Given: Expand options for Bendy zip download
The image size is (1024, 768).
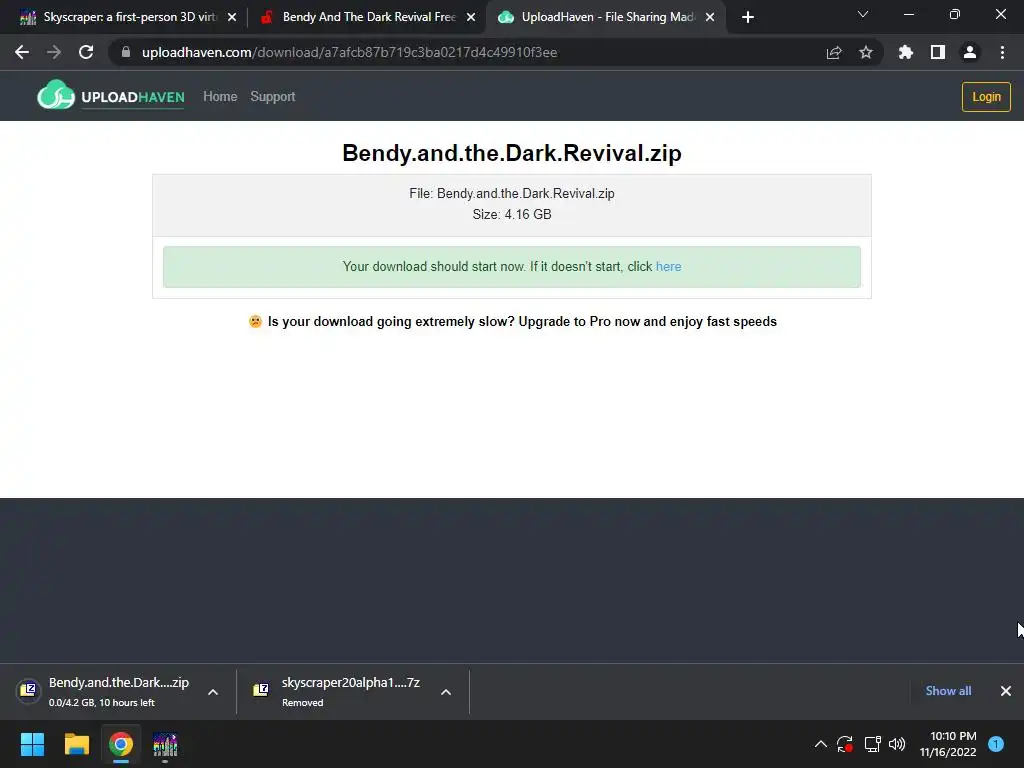Looking at the screenshot, I should pyautogui.click(x=213, y=692).
